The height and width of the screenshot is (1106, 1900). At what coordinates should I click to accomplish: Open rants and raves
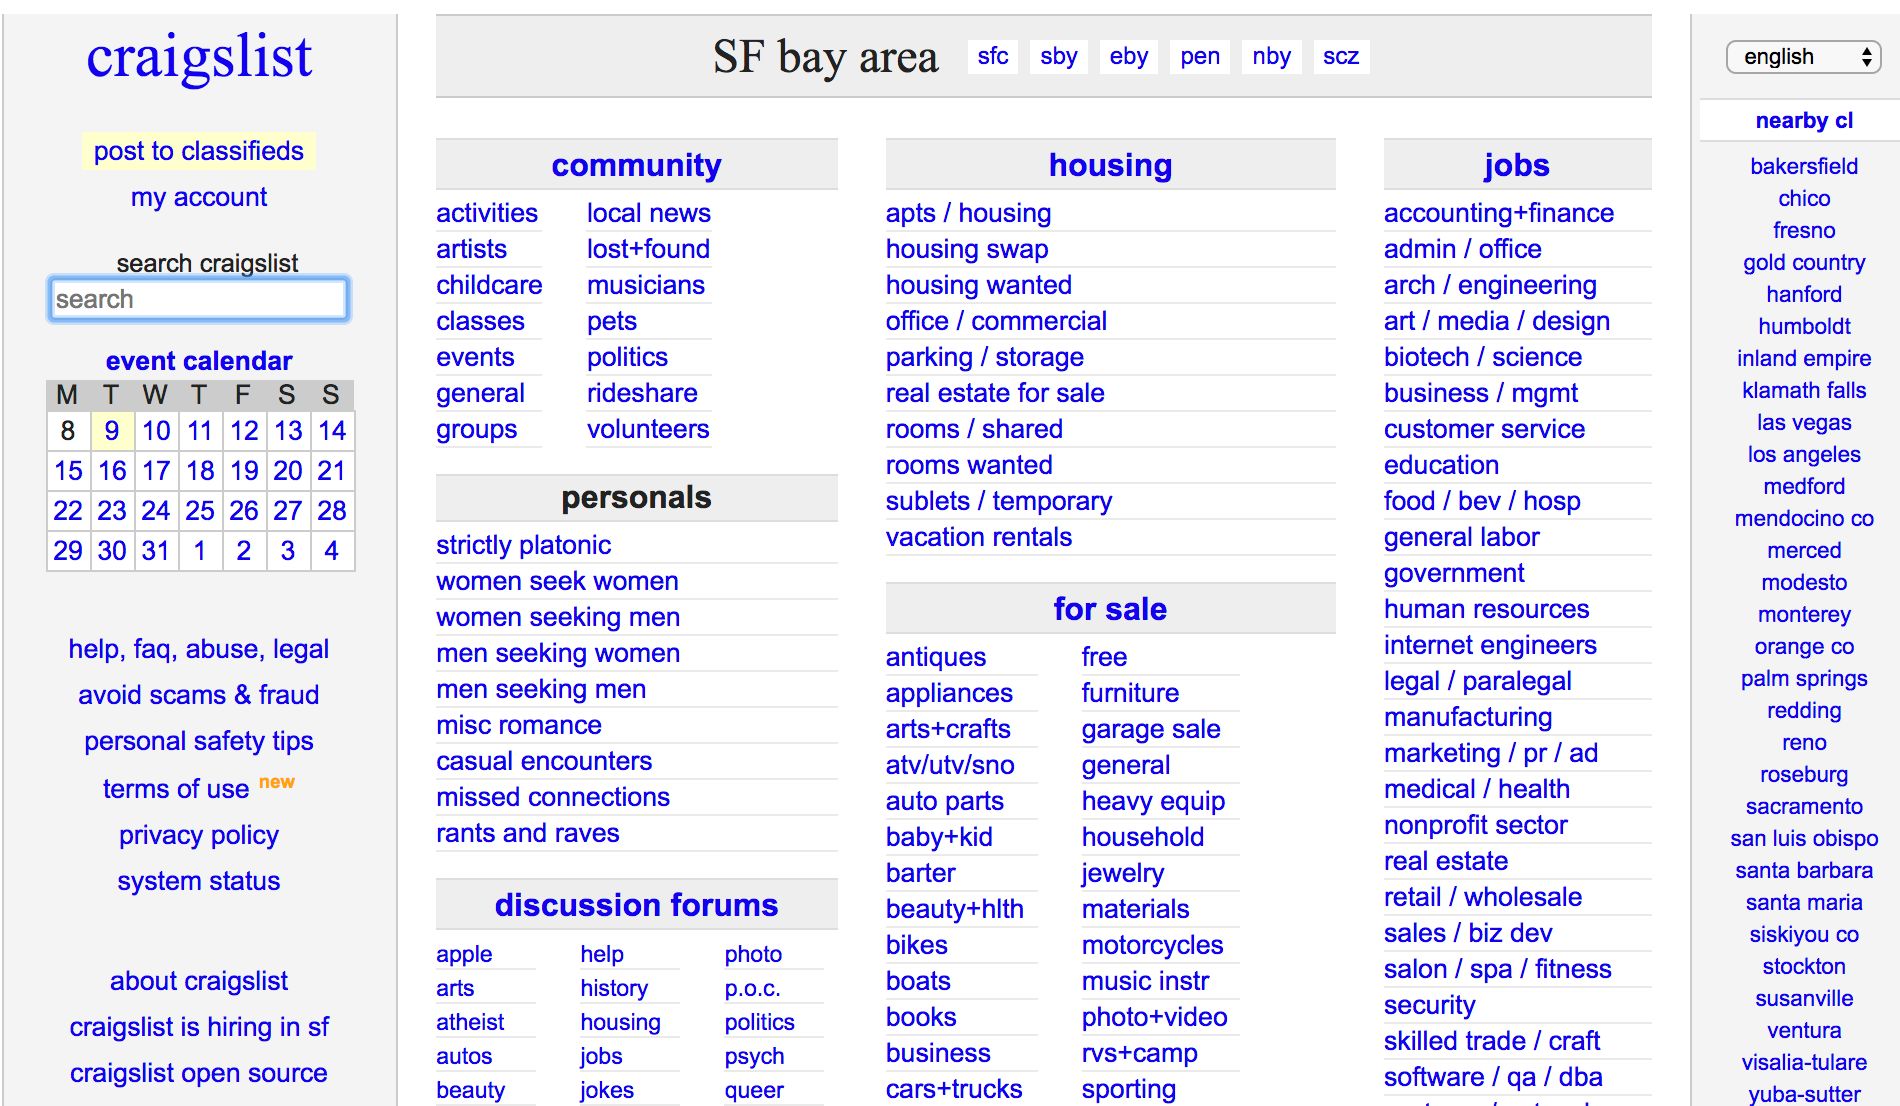click(x=528, y=833)
